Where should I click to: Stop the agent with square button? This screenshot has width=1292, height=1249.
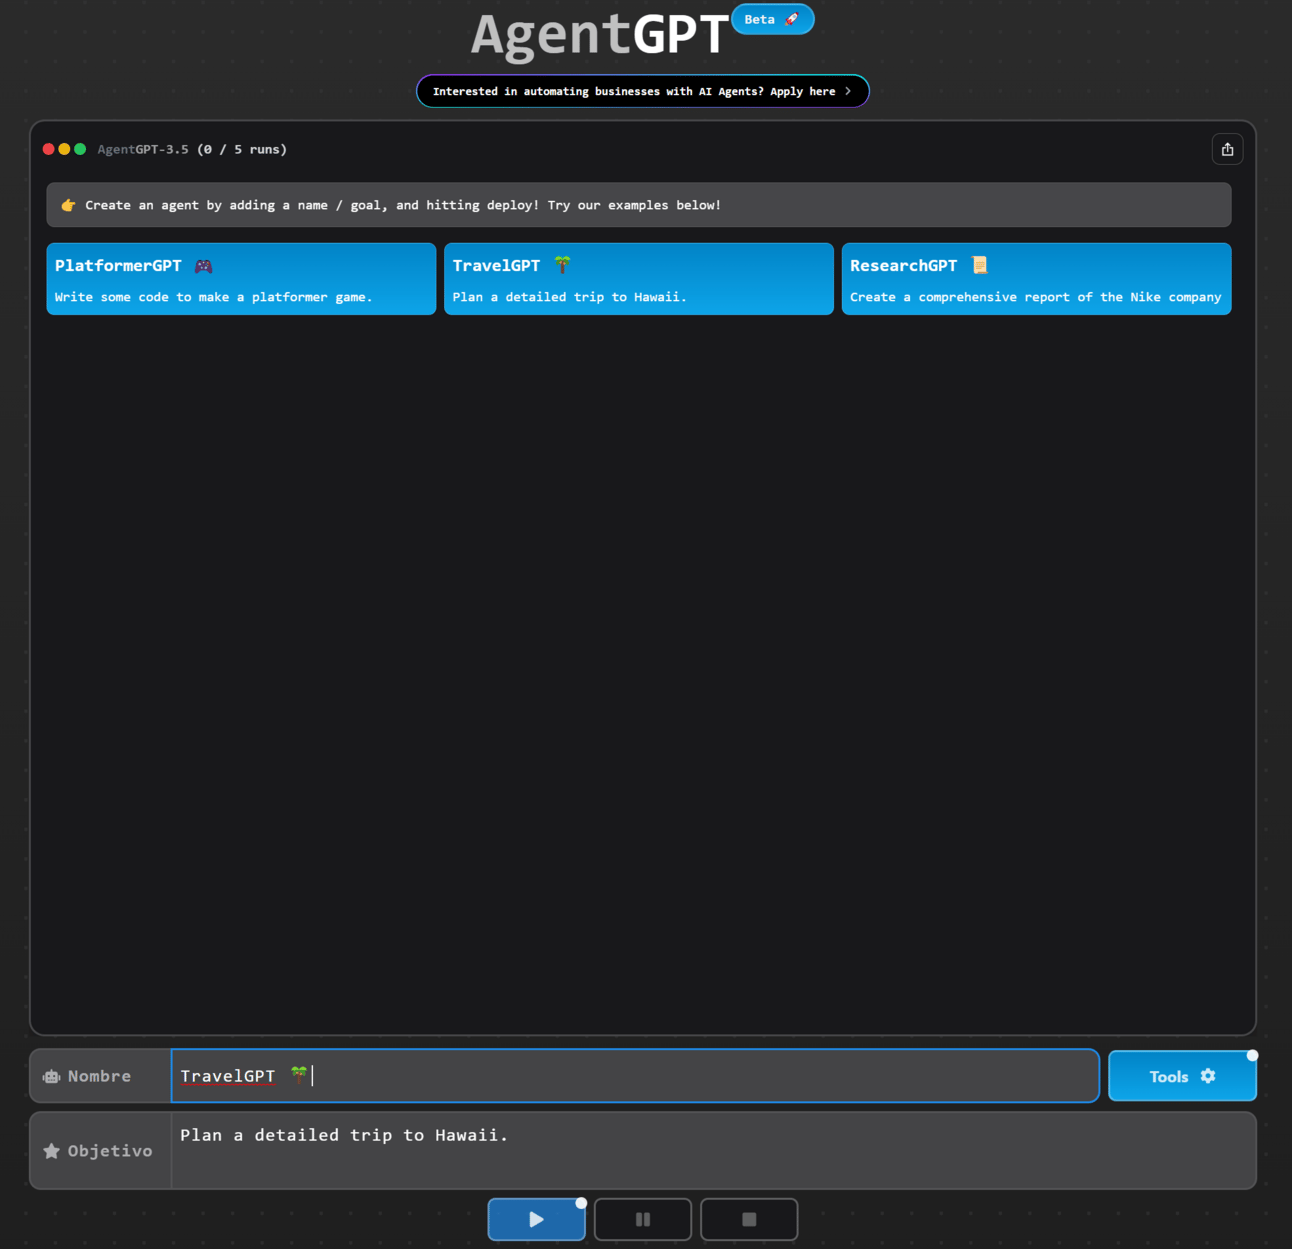click(x=749, y=1219)
